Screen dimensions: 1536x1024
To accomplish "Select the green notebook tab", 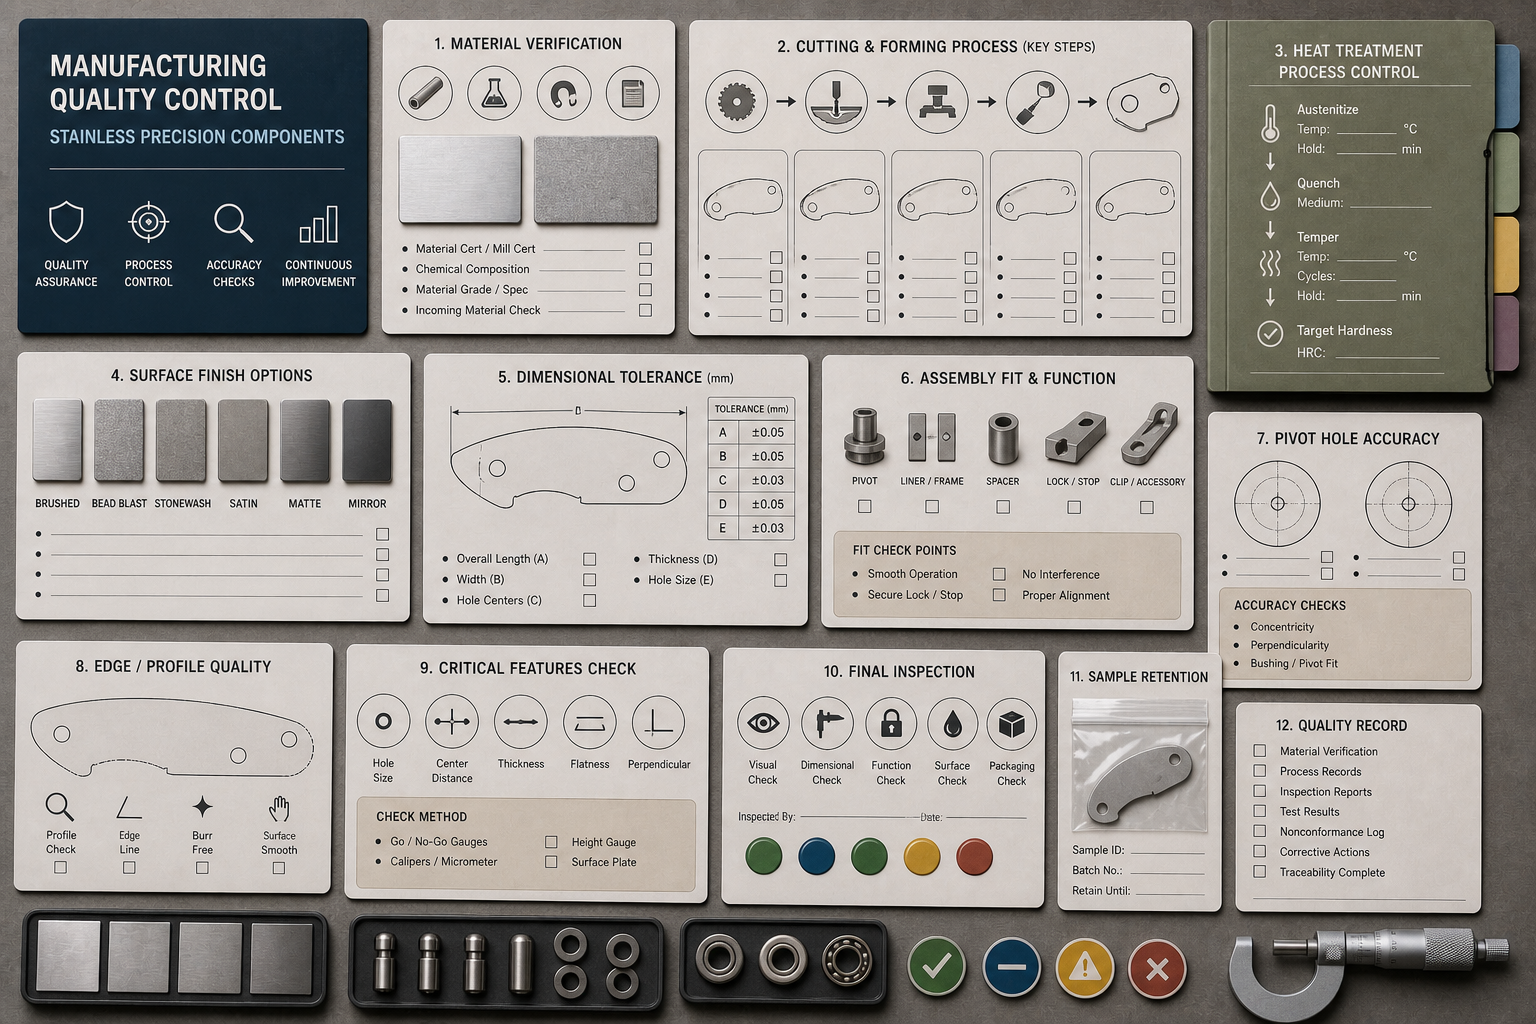I will (x=1505, y=171).
